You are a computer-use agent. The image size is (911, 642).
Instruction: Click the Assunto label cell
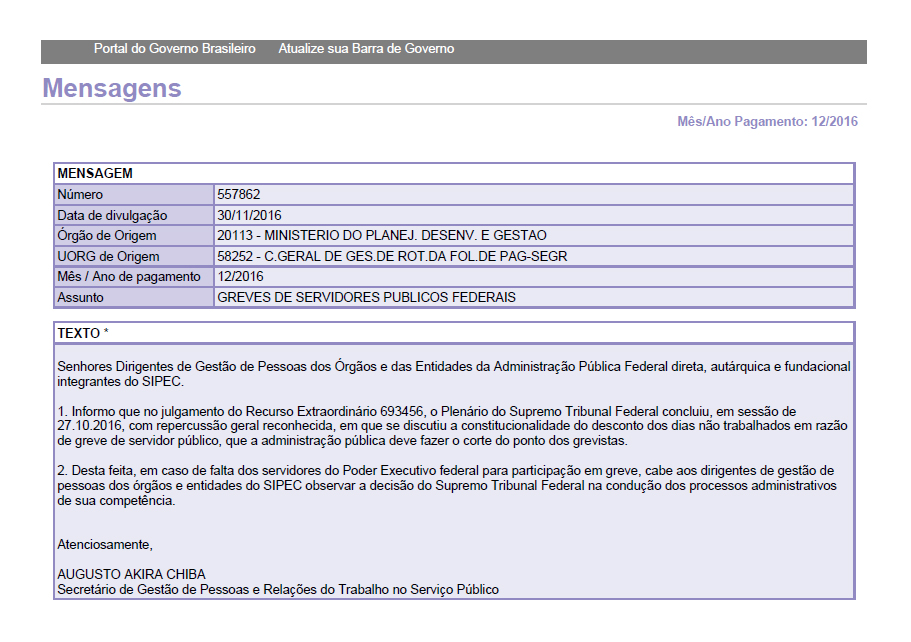[x=134, y=297]
